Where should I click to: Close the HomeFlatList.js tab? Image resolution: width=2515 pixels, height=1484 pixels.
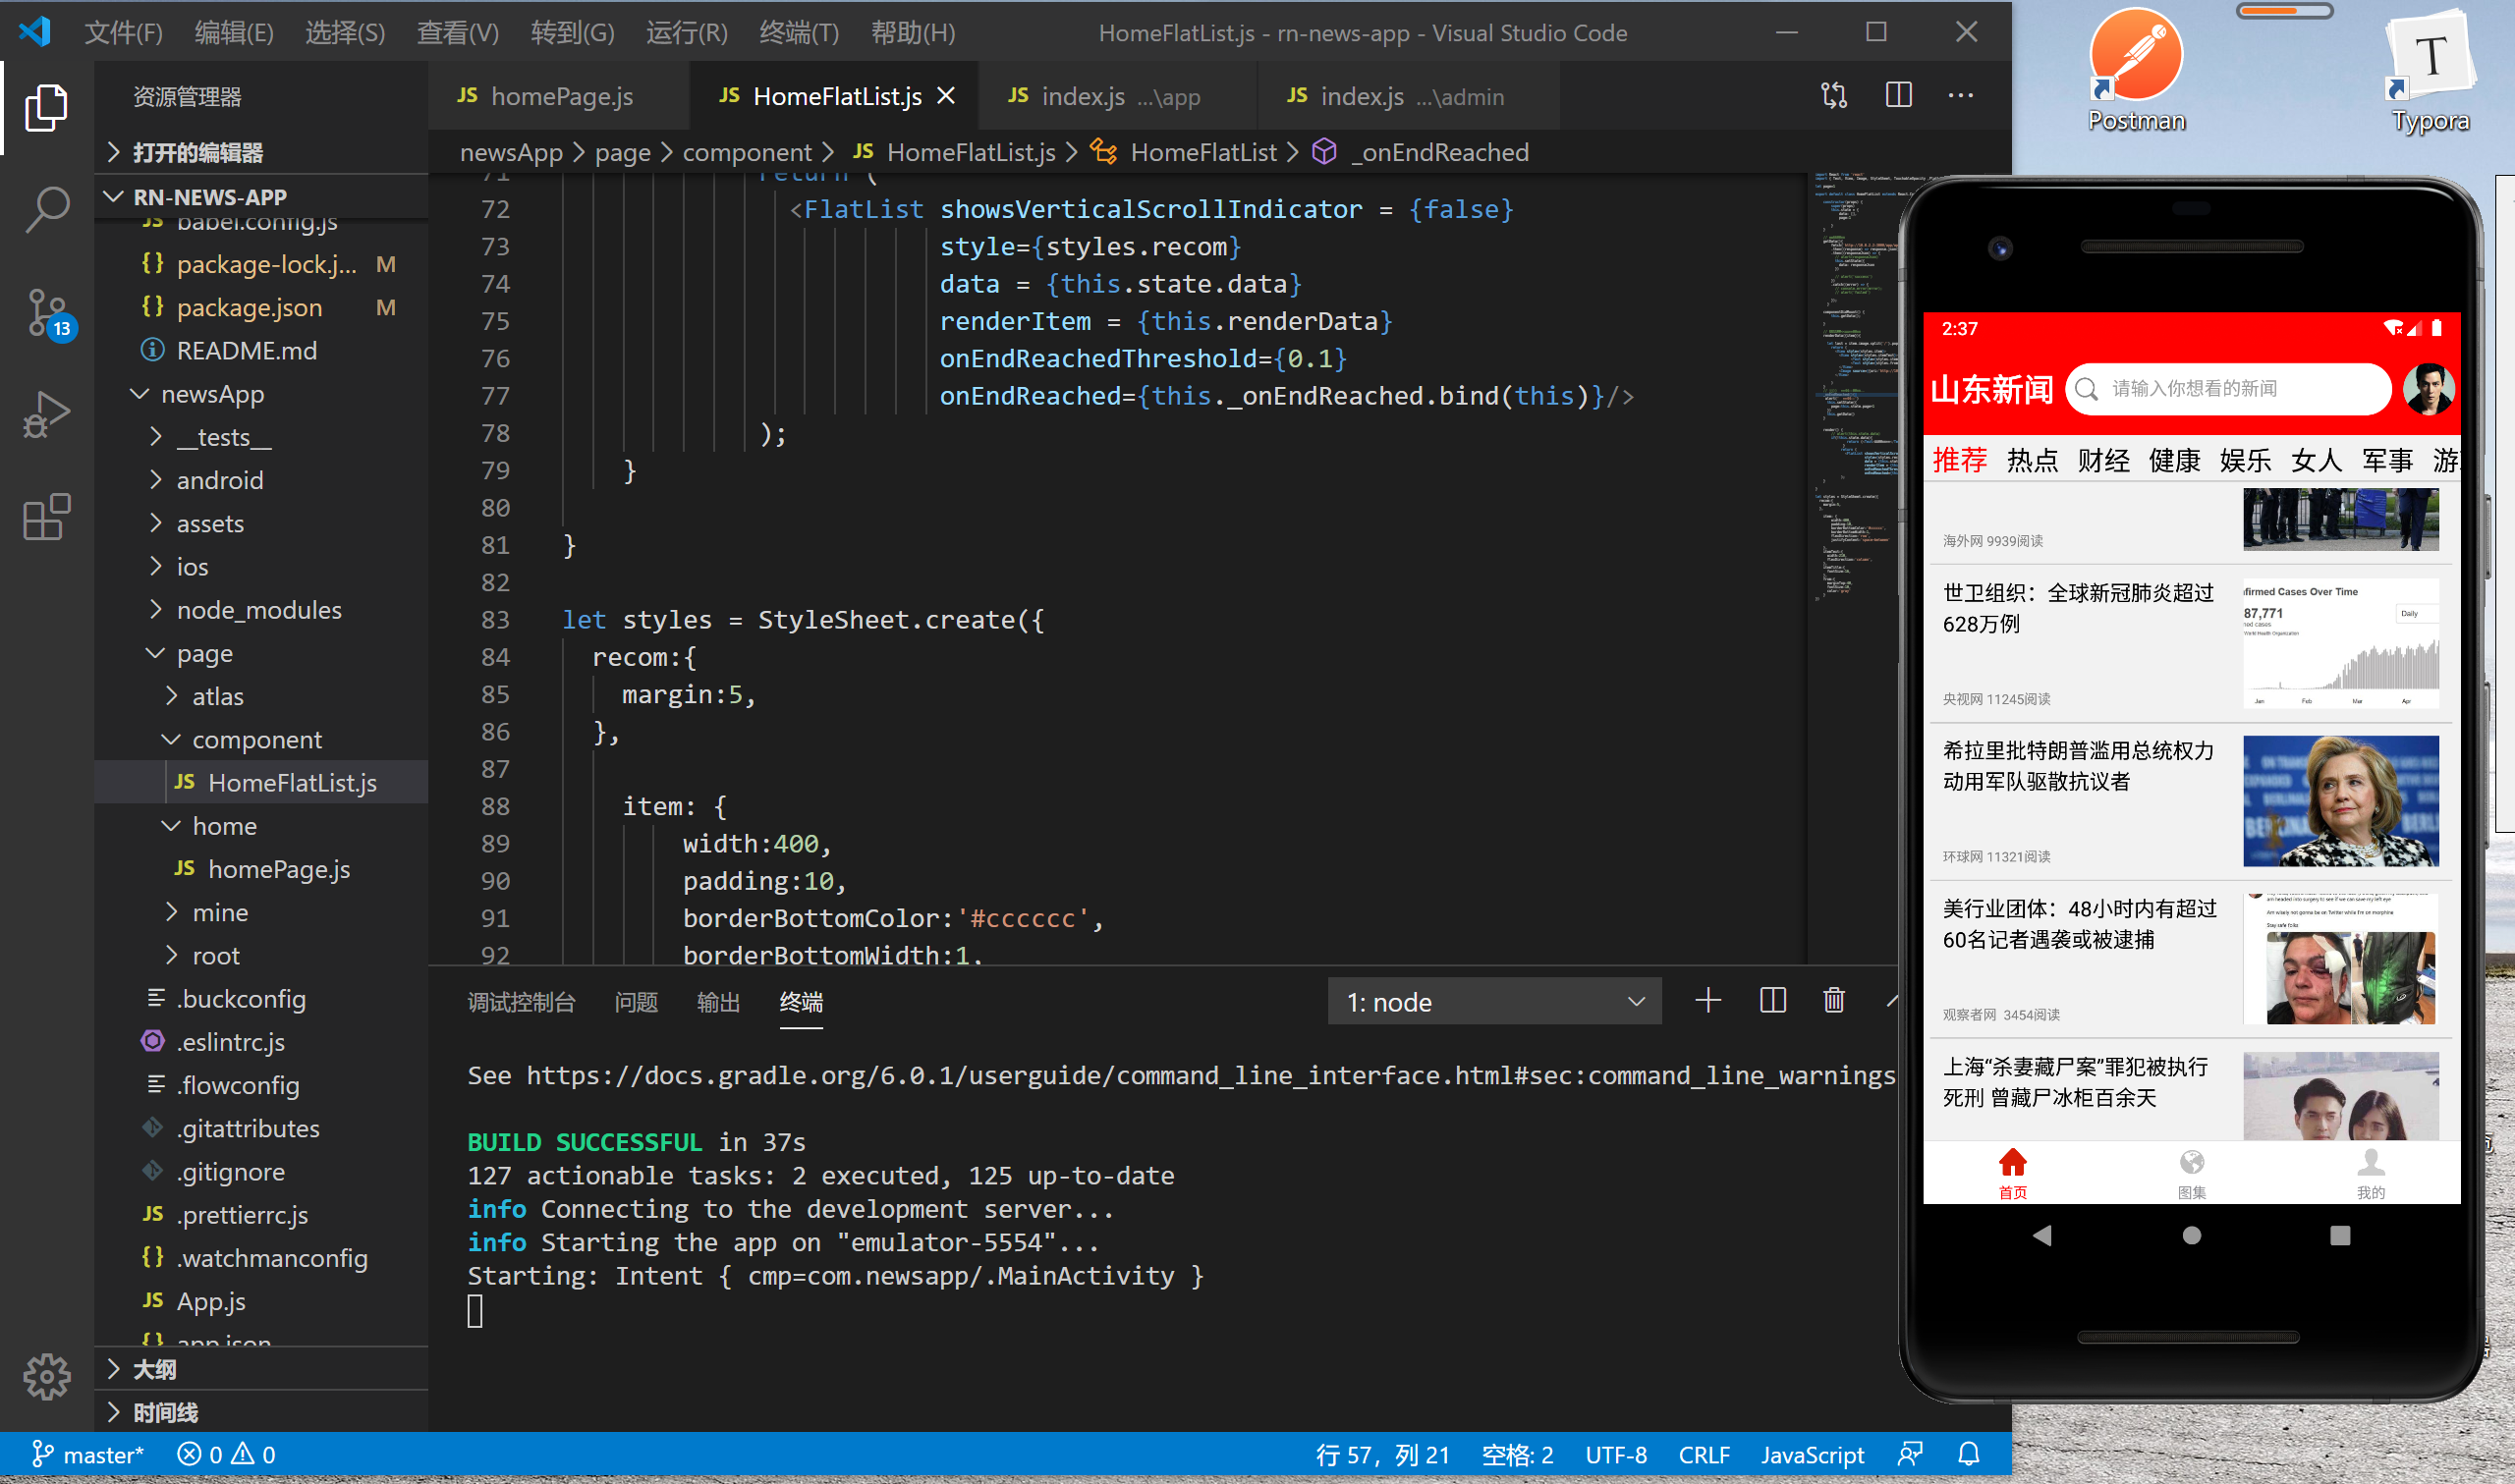[946, 96]
